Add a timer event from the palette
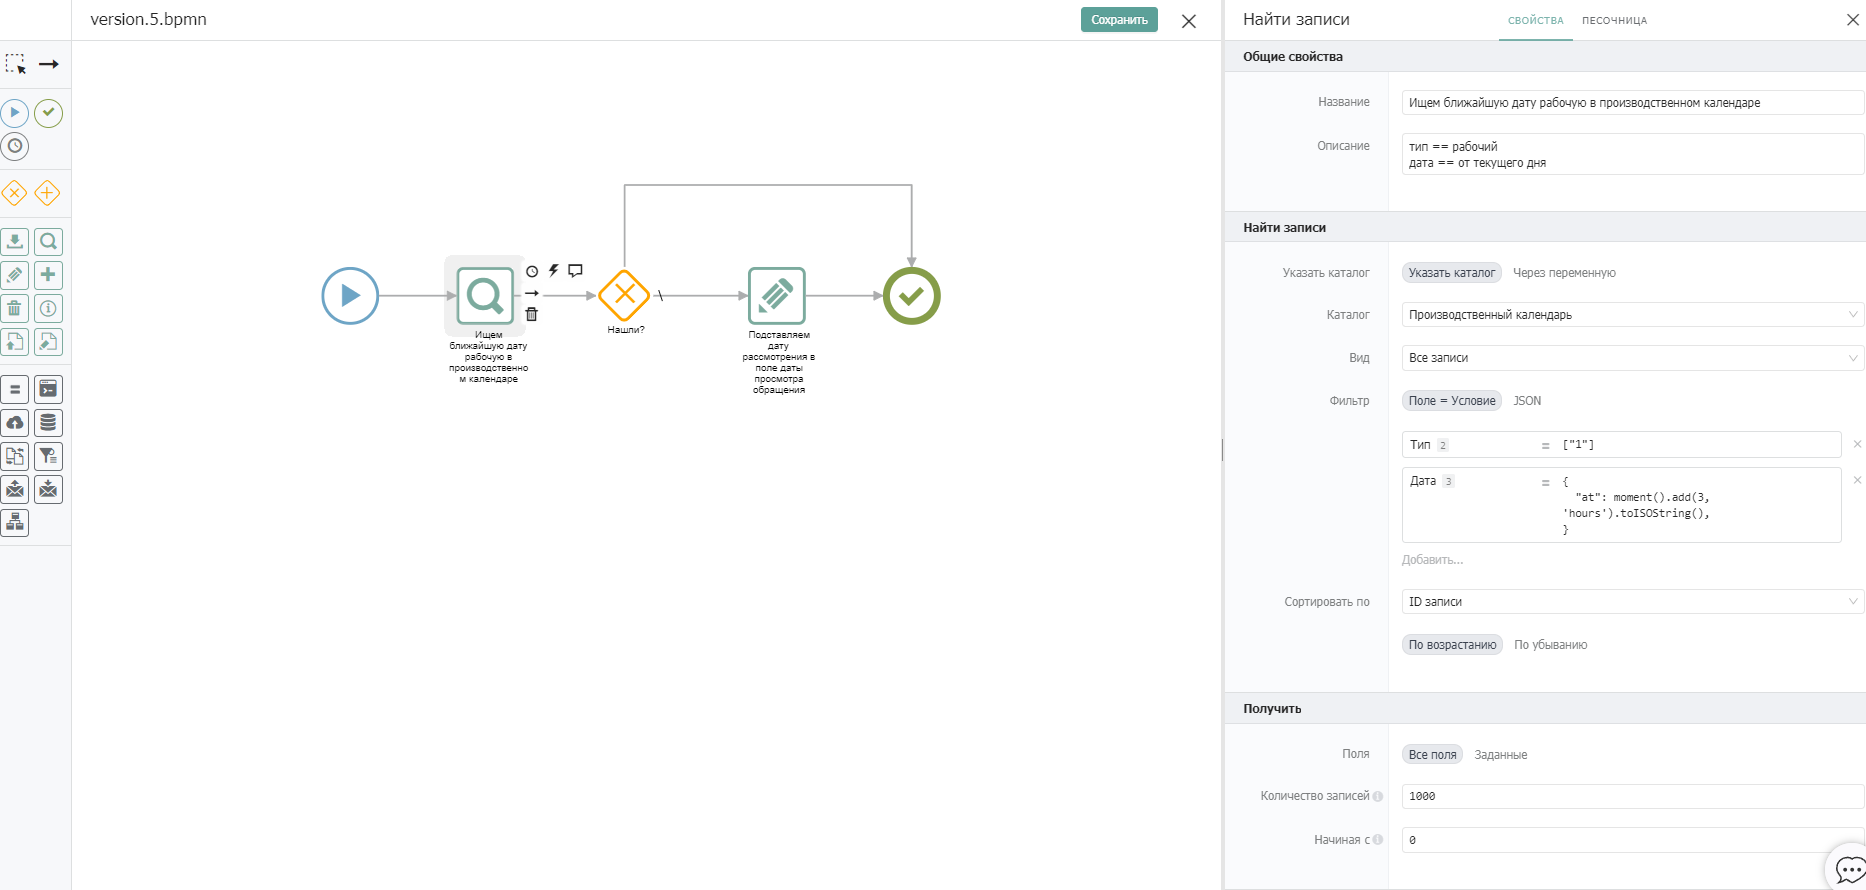Screen dimensions: 1866x890 tap(15, 146)
